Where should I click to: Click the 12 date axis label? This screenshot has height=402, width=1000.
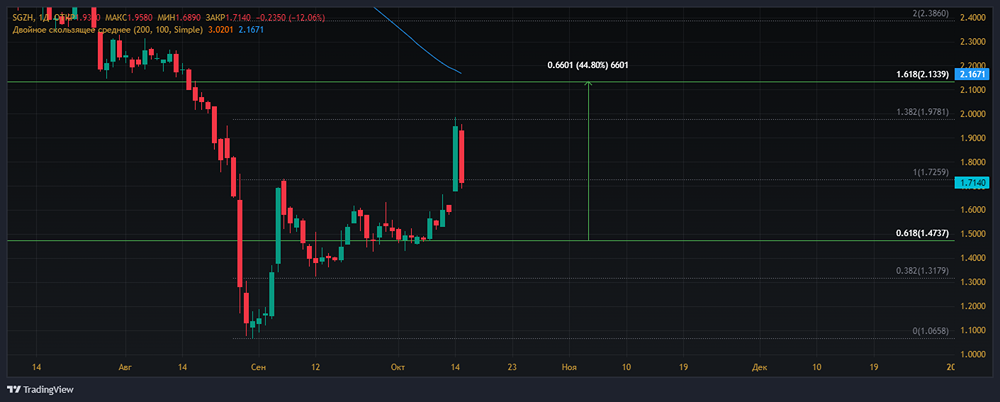(316, 368)
